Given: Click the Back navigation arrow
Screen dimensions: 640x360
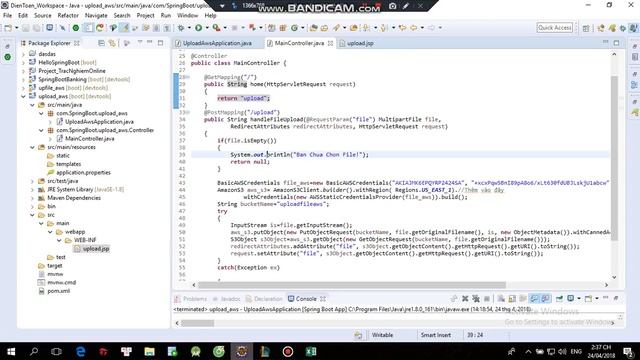Looking at the screenshot, I should click(x=414, y=28).
